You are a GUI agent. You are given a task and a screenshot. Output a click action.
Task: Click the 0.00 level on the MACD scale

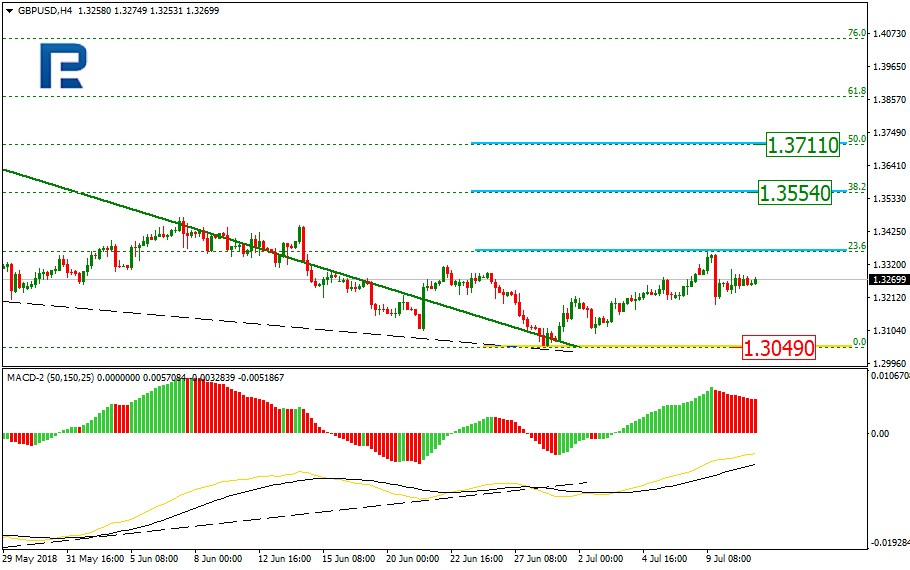click(x=882, y=434)
